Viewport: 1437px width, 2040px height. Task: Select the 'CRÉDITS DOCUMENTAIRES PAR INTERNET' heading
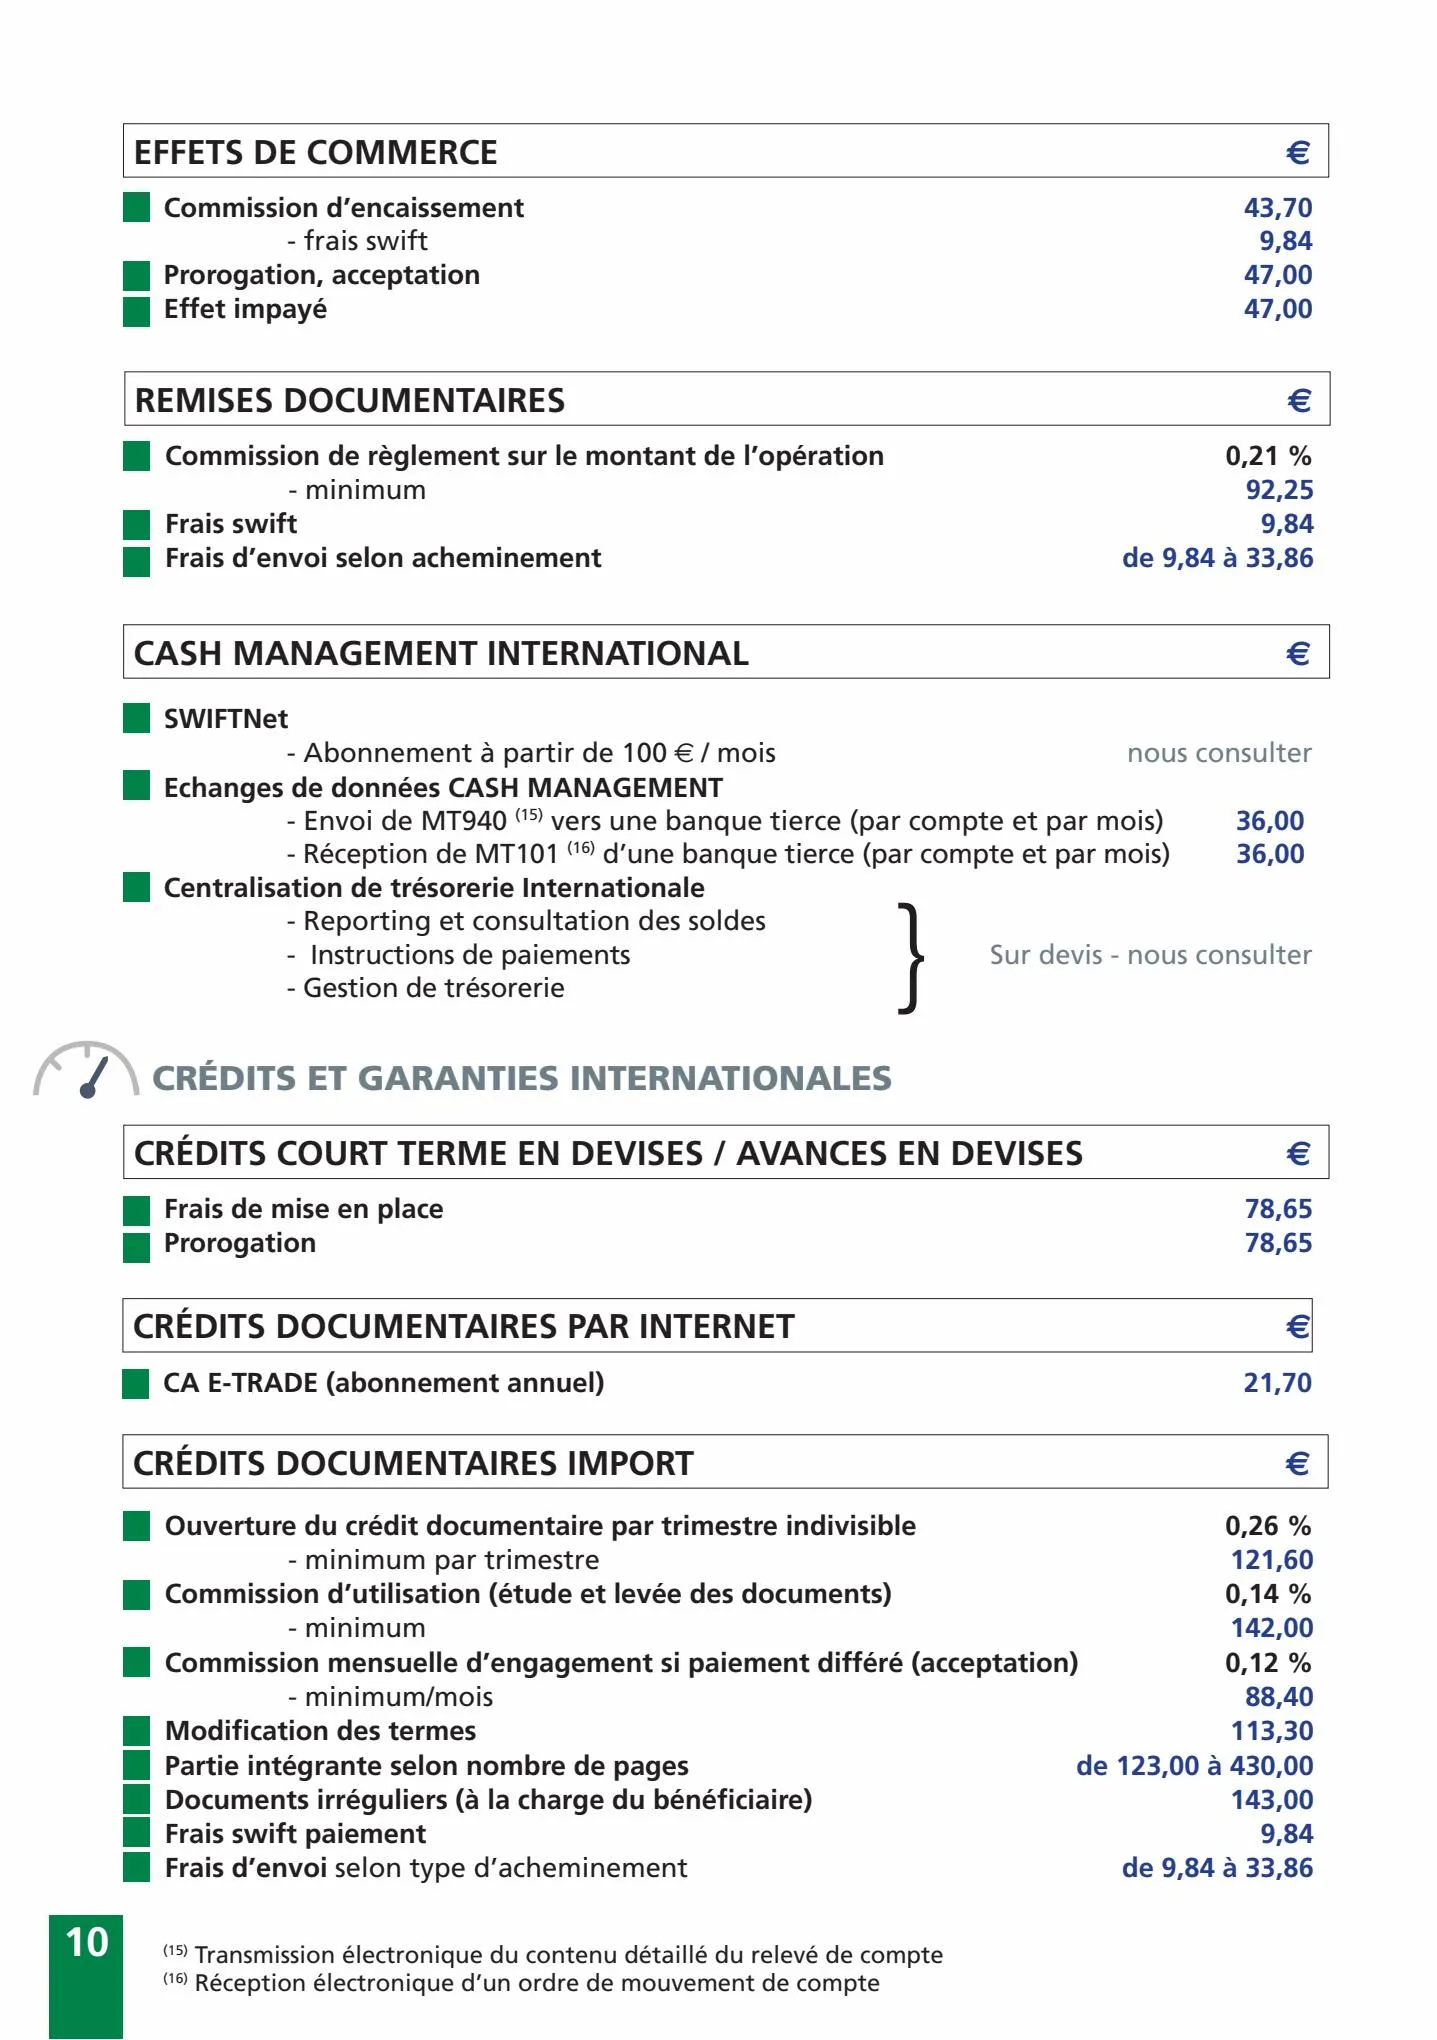[x=464, y=1326]
